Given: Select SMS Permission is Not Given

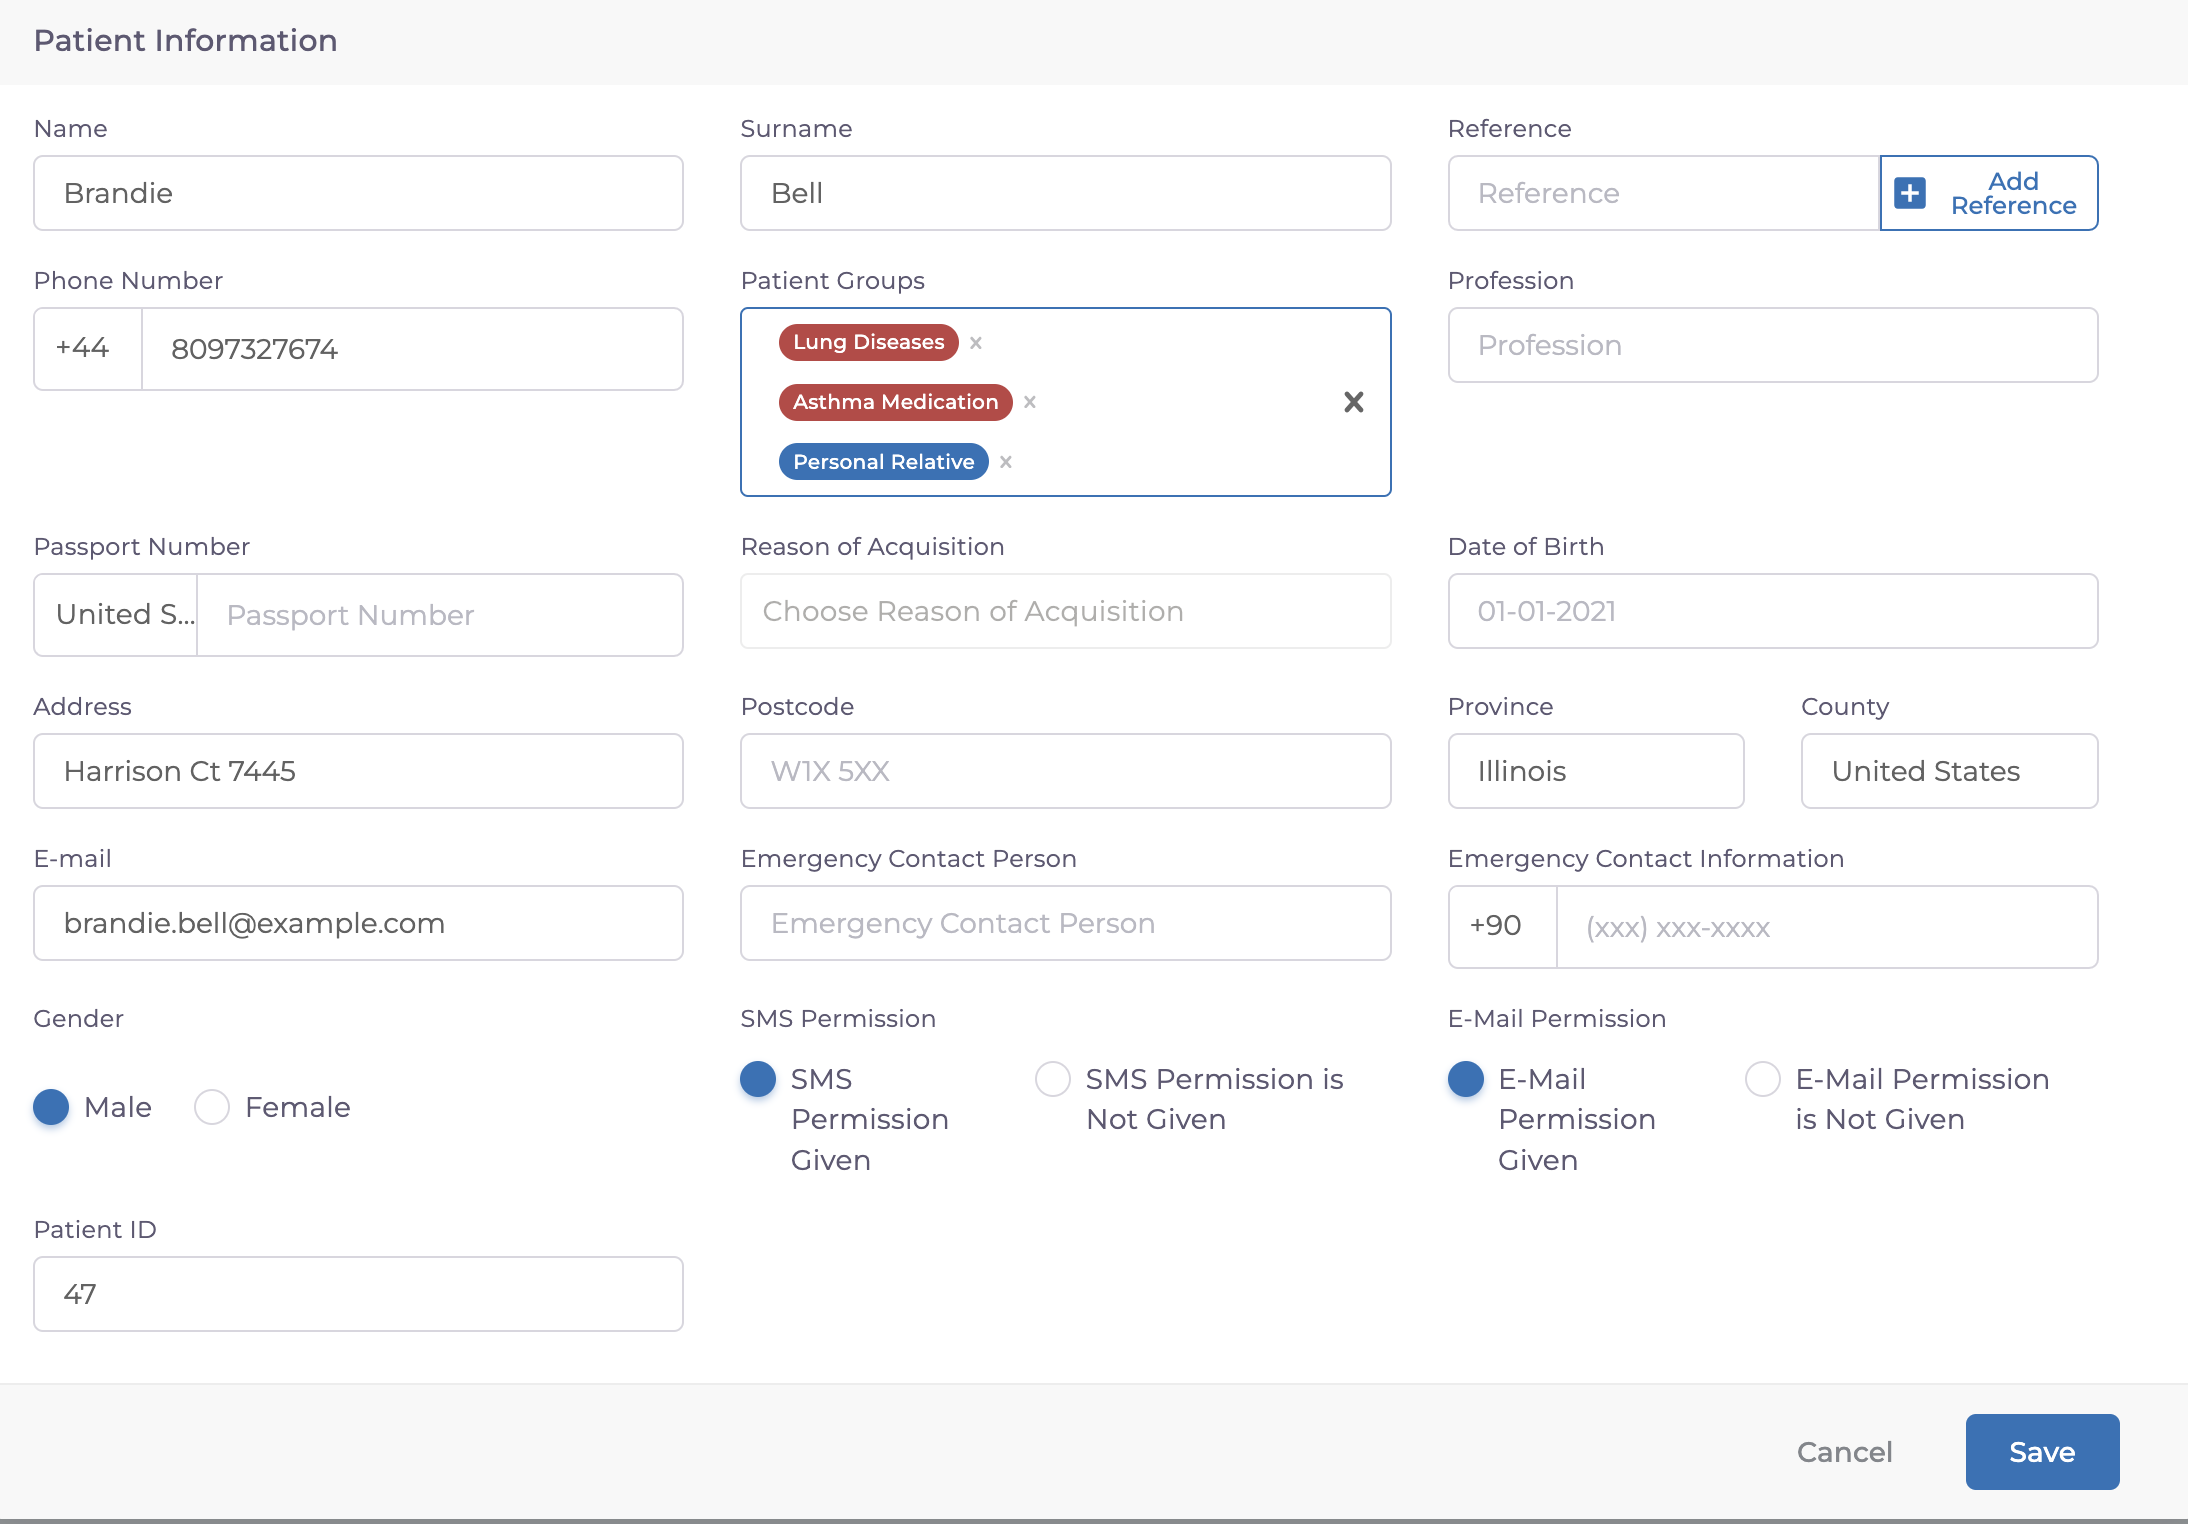Looking at the screenshot, I should pos(1053,1079).
